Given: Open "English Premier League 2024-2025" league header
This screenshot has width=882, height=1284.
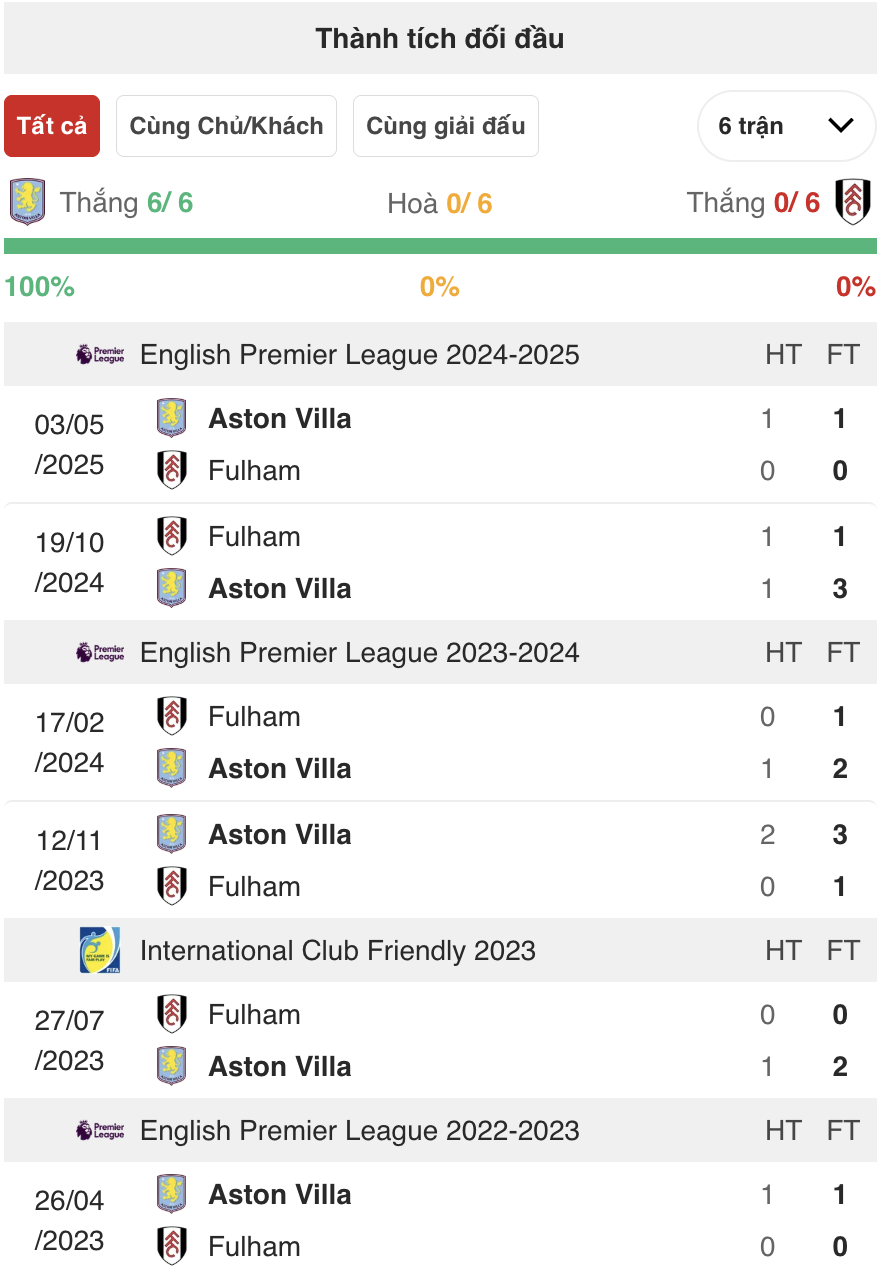Looking at the screenshot, I should (359, 354).
